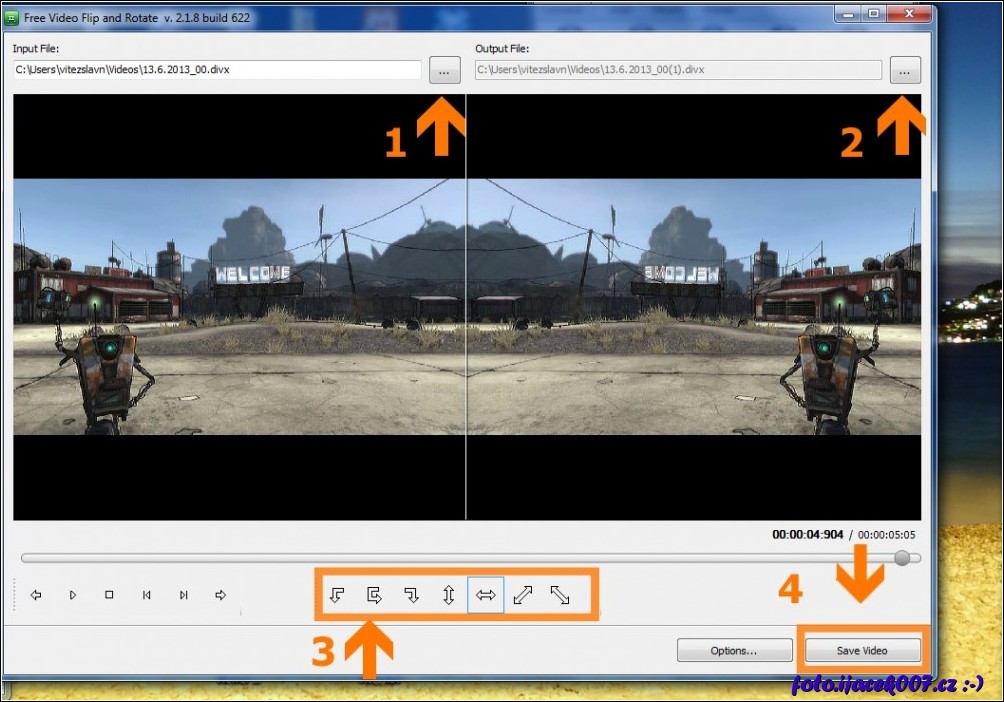Play the video preview
Screen dimensions: 1004x702
click(x=73, y=595)
